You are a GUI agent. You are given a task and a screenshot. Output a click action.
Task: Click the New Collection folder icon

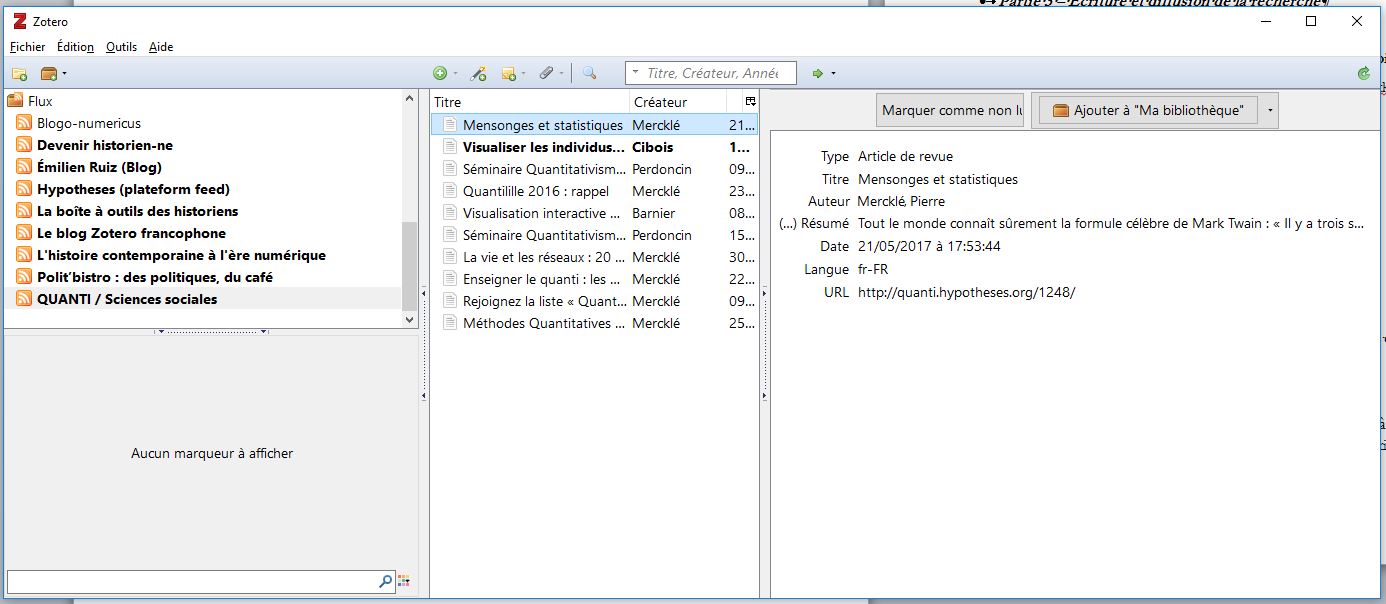[x=19, y=73]
